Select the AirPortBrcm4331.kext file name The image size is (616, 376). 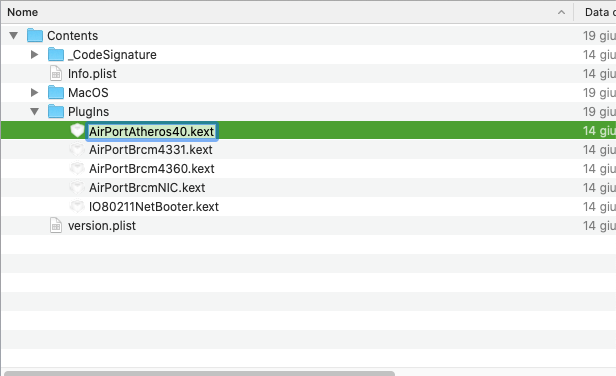pos(151,150)
